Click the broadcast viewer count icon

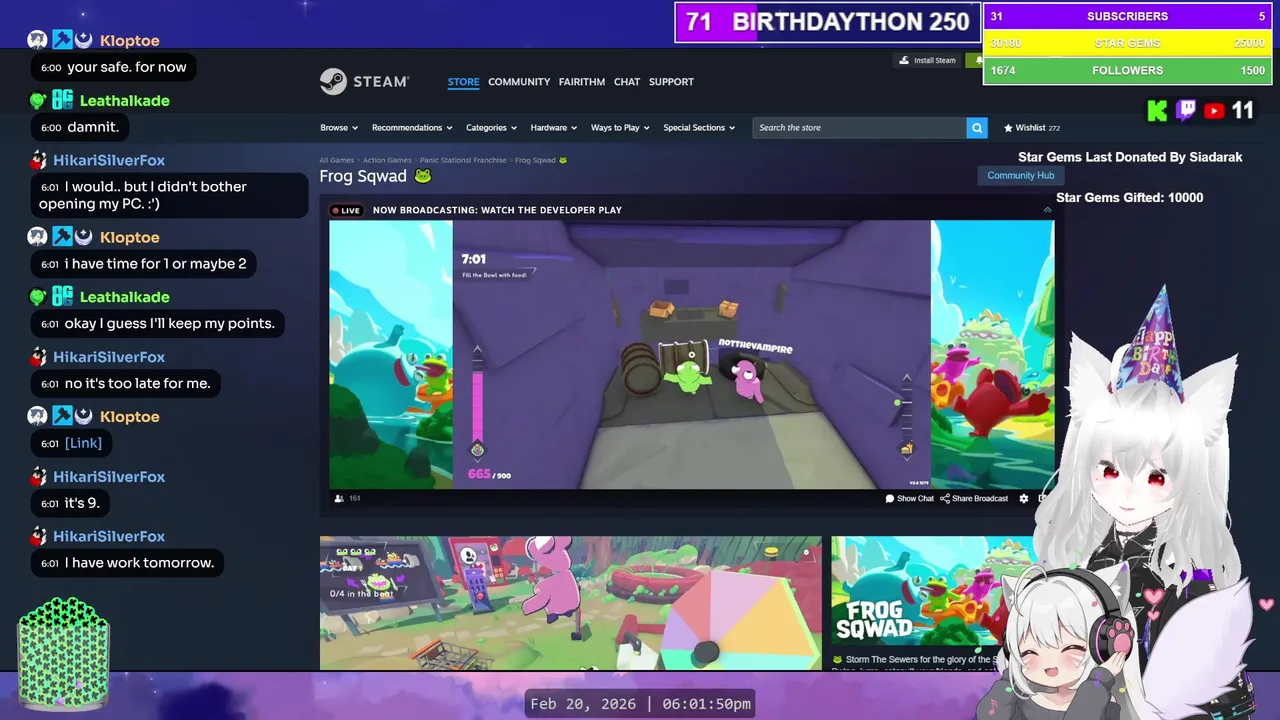[x=339, y=498]
